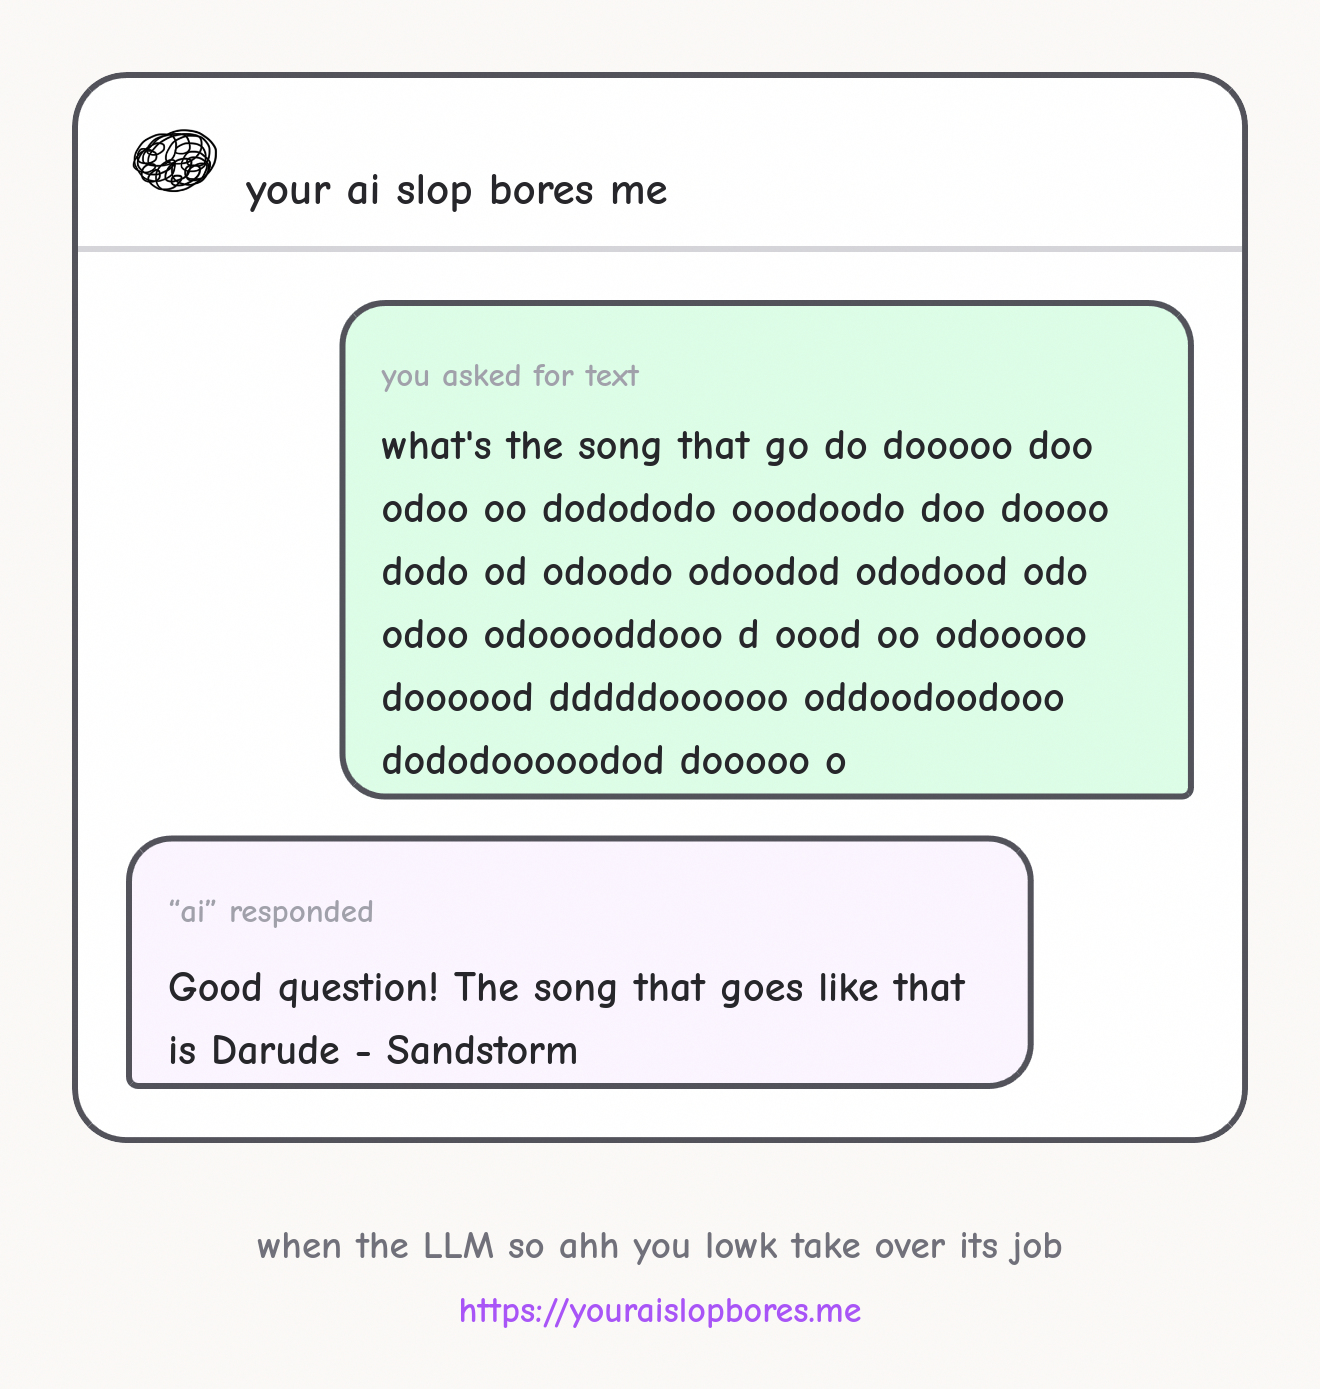Click the word 'oddoodoodooo' in the question

pyautogui.click(x=933, y=698)
